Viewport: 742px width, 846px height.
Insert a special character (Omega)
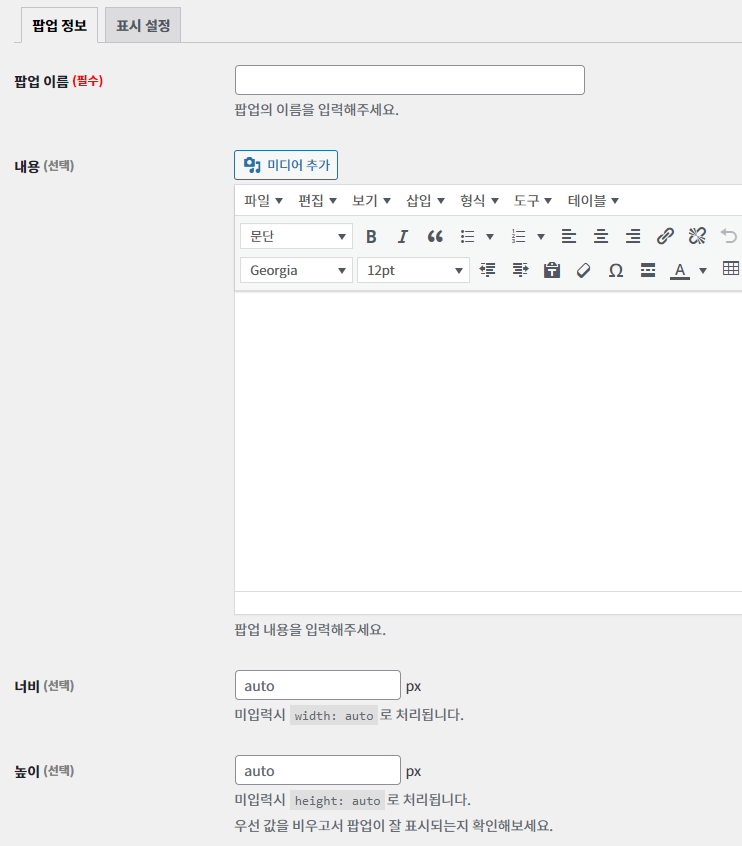point(616,270)
